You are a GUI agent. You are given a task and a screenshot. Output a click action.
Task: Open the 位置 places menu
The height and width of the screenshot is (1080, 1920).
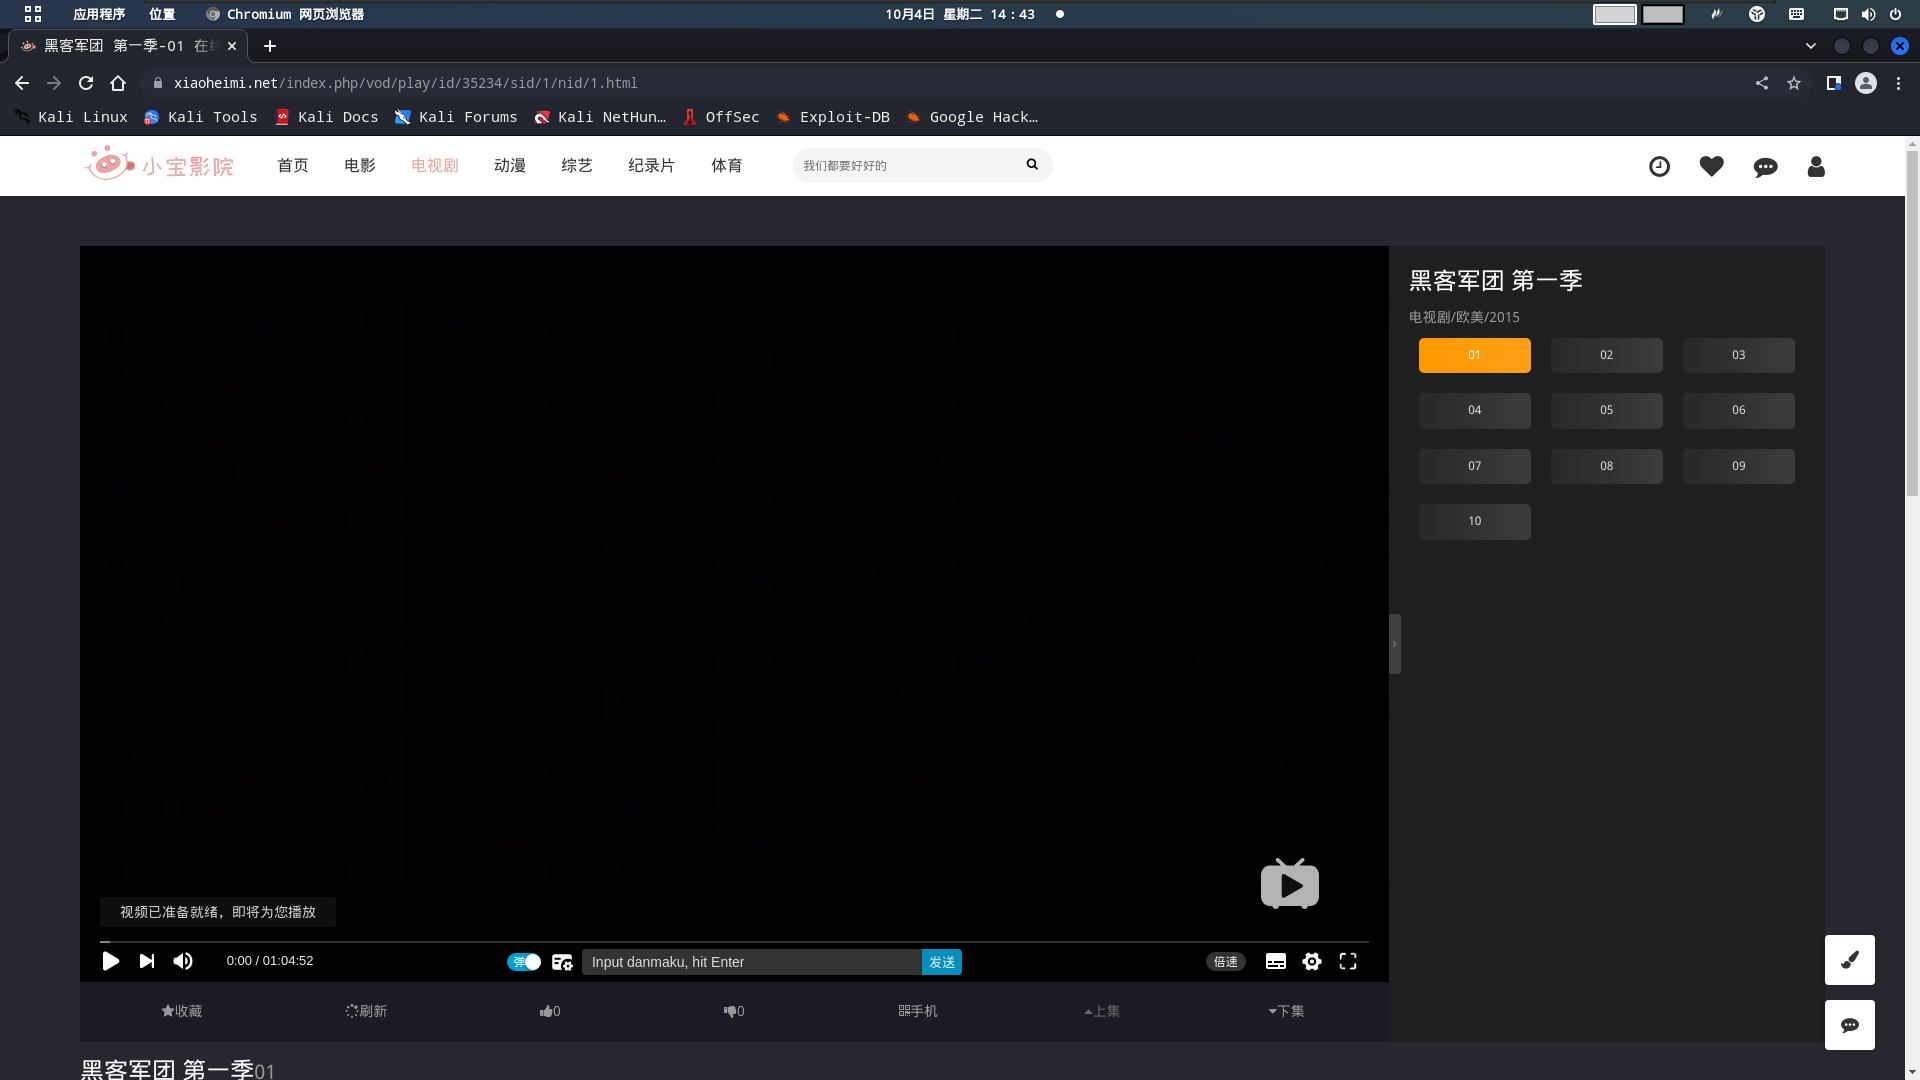pyautogui.click(x=162, y=14)
